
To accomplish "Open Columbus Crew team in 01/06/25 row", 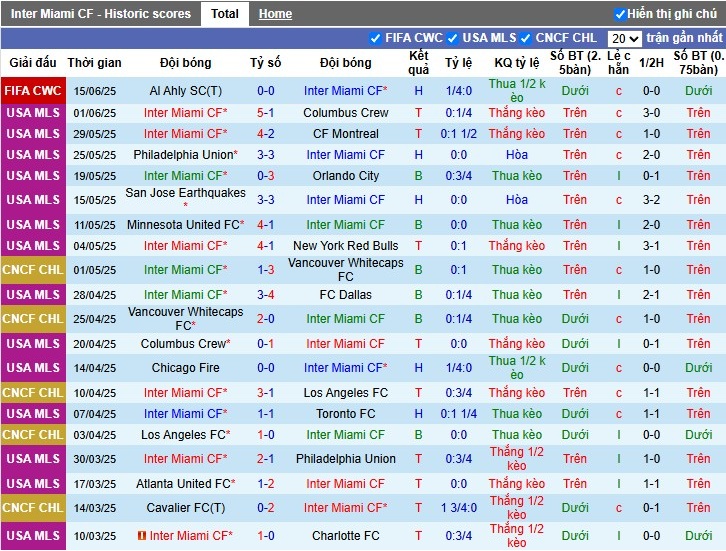I will (x=346, y=113).
